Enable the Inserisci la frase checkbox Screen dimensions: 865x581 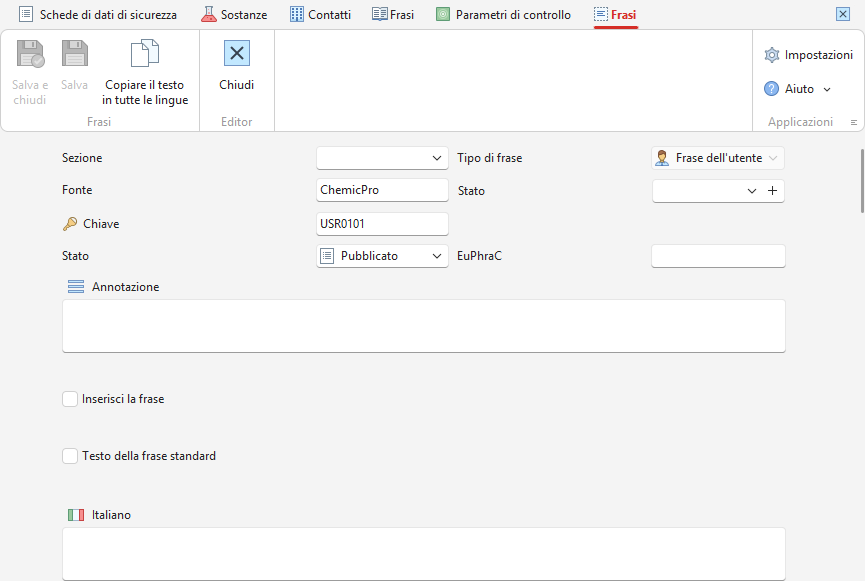[70, 399]
